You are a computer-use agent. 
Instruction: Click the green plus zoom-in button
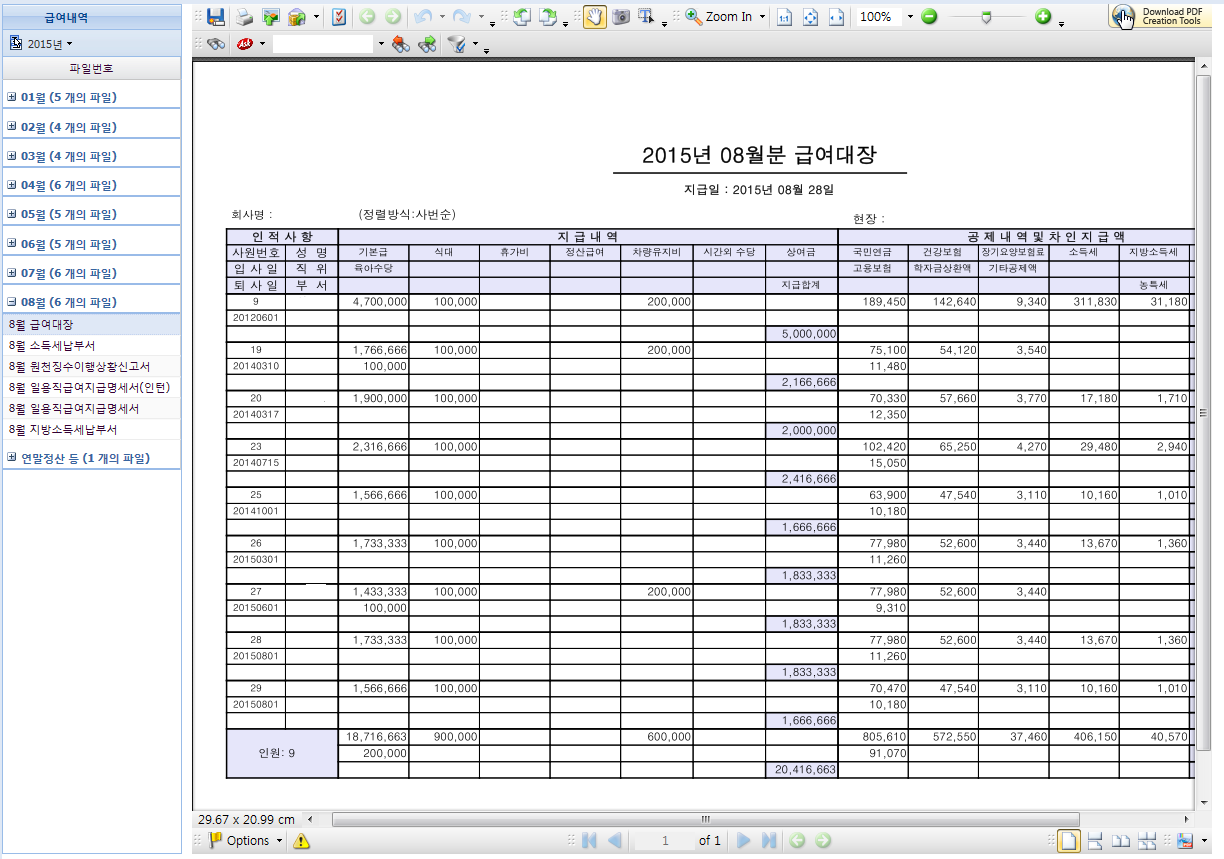(x=1043, y=17)
